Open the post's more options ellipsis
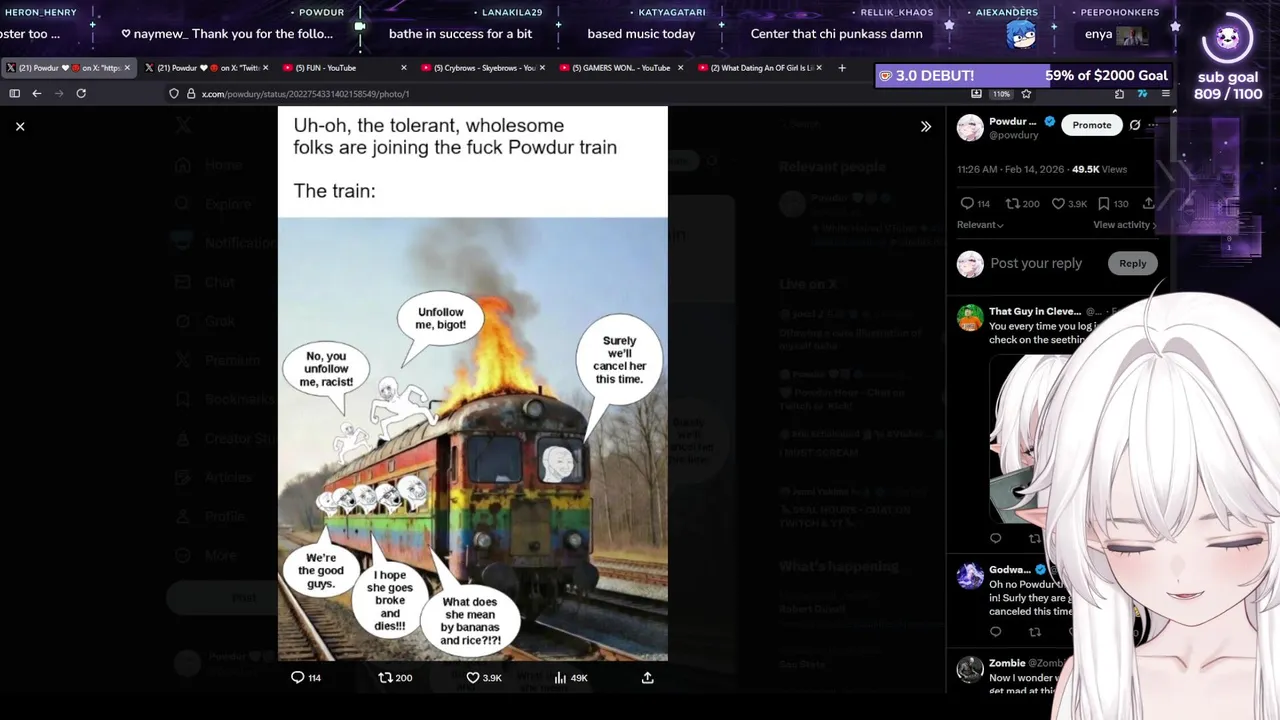1280x720 pixels. (x=1152, y=125)
